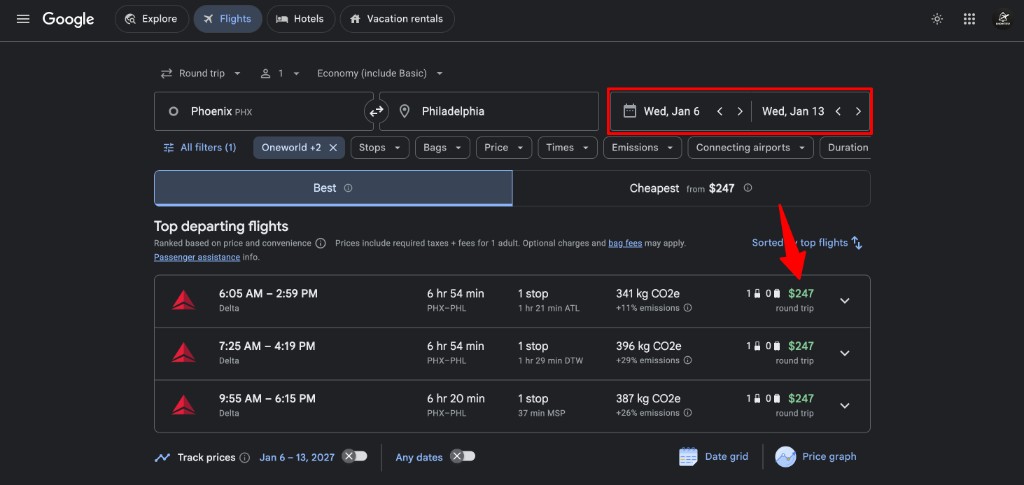
Task: Show ranking info icon beside convenience
Action: click(x=321, y=243)
